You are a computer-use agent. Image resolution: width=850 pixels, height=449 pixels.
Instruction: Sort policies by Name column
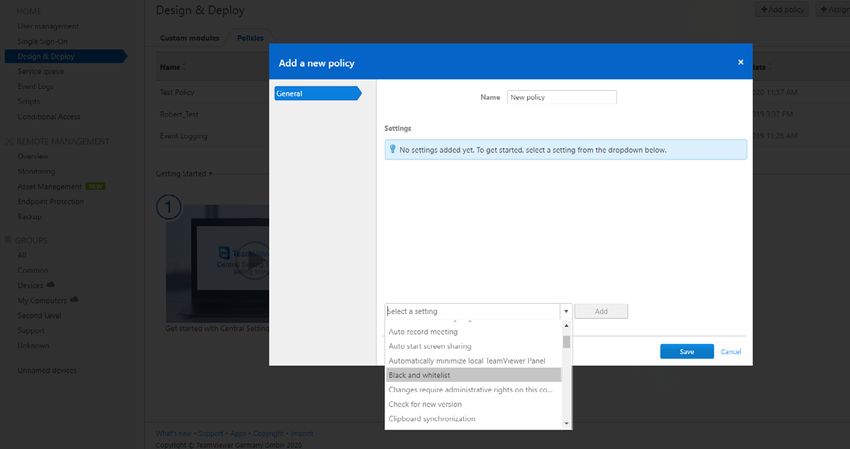tap(170, 67)
